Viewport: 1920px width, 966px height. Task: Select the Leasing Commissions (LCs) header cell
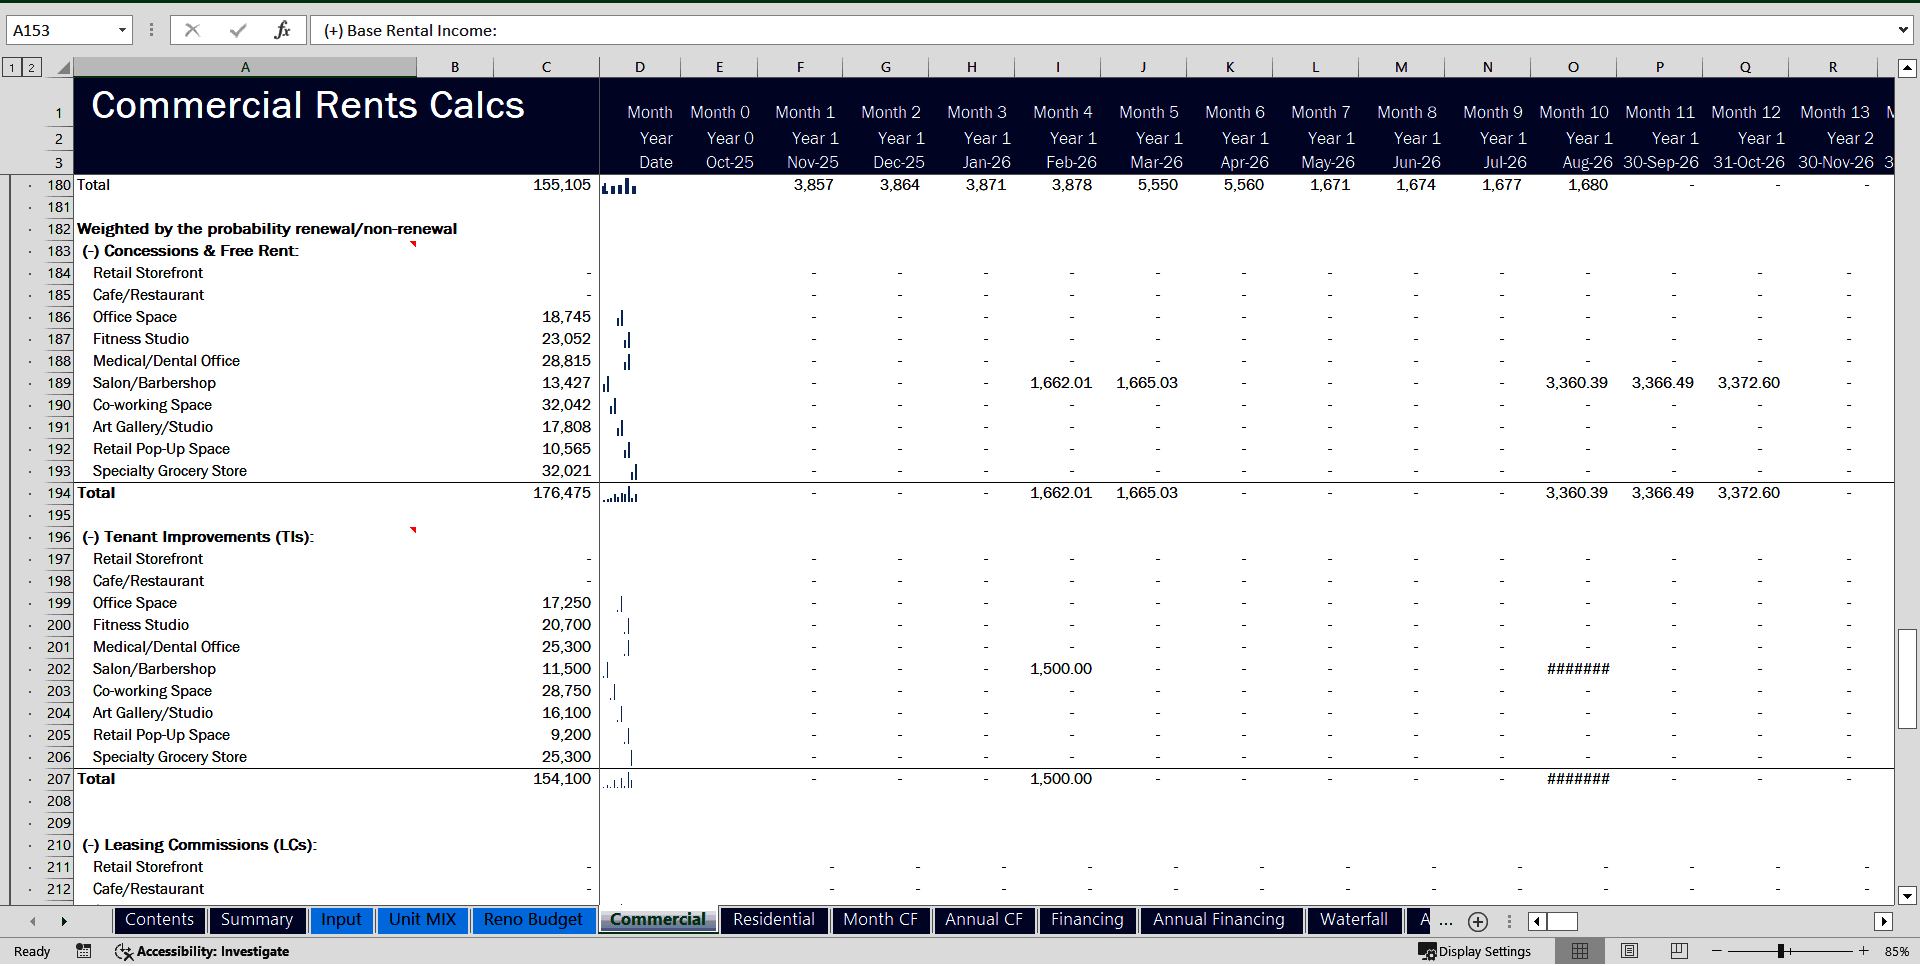click(245, 845)
